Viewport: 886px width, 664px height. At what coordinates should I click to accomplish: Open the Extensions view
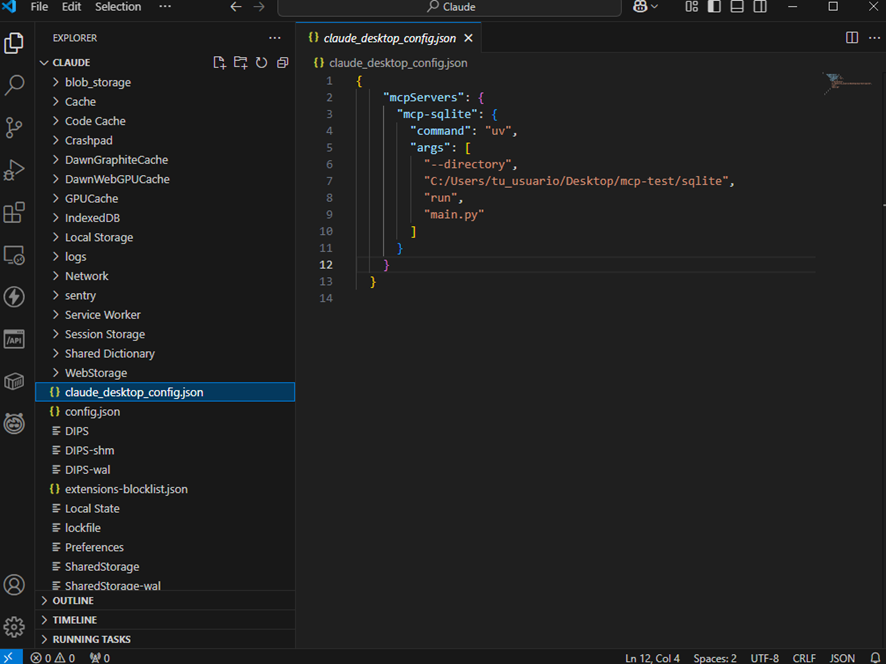[x=14, y=213]
